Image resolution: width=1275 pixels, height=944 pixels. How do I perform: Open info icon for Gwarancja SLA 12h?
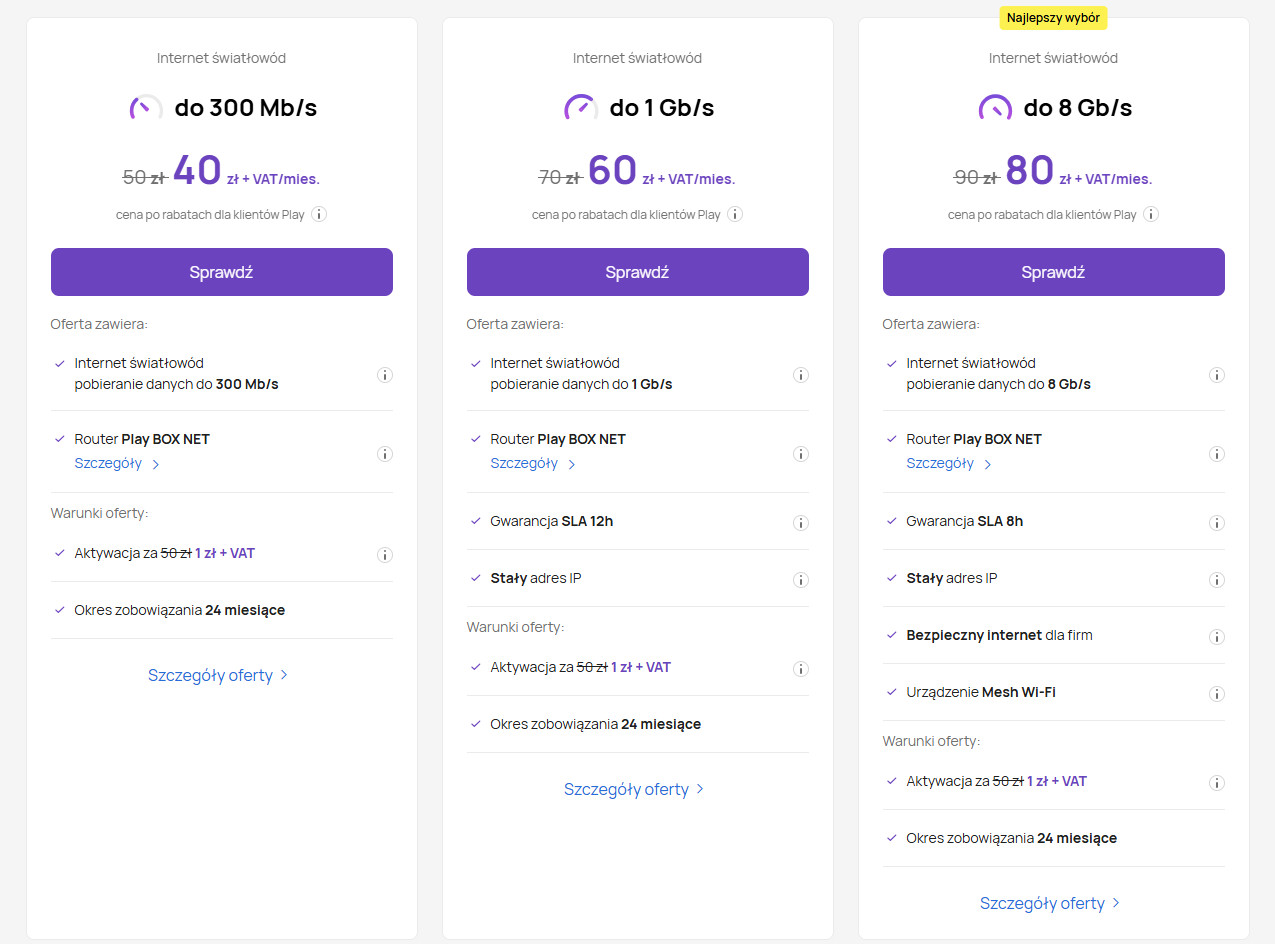(800, 522)
